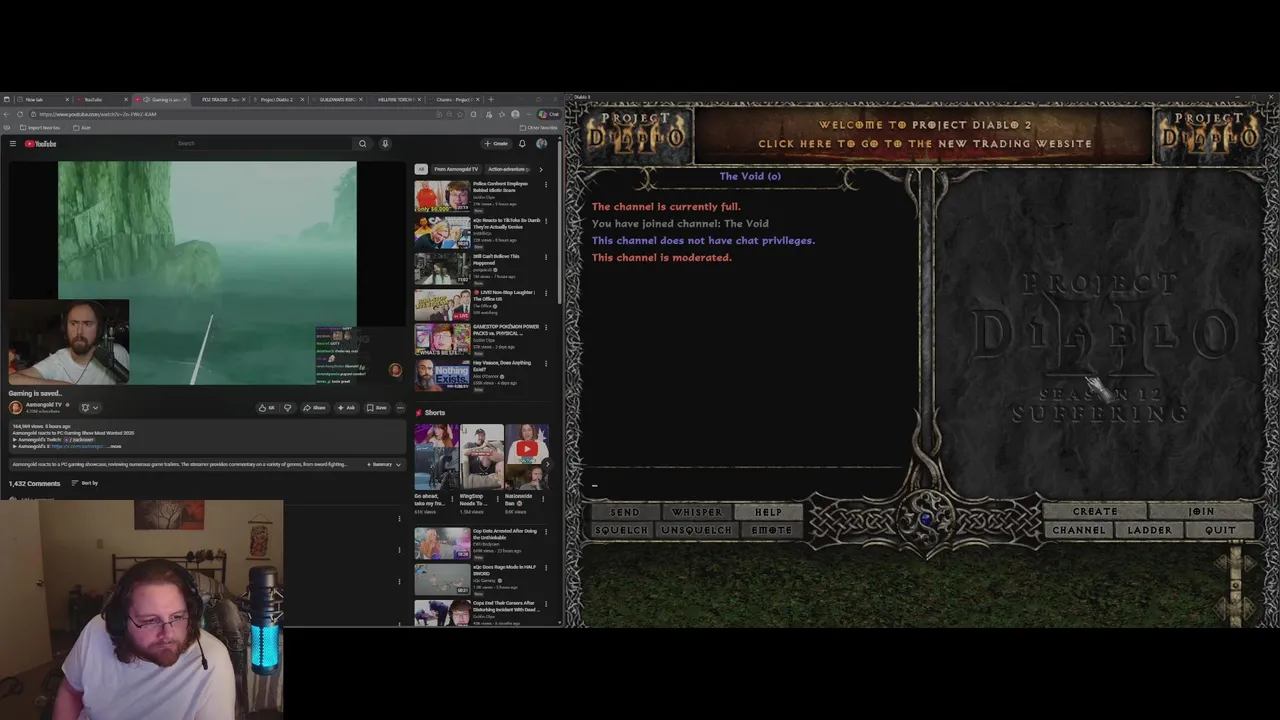Click the browser back arrow
The height and width of the screenshot is (720, 1280).
[x=7, y=114]
